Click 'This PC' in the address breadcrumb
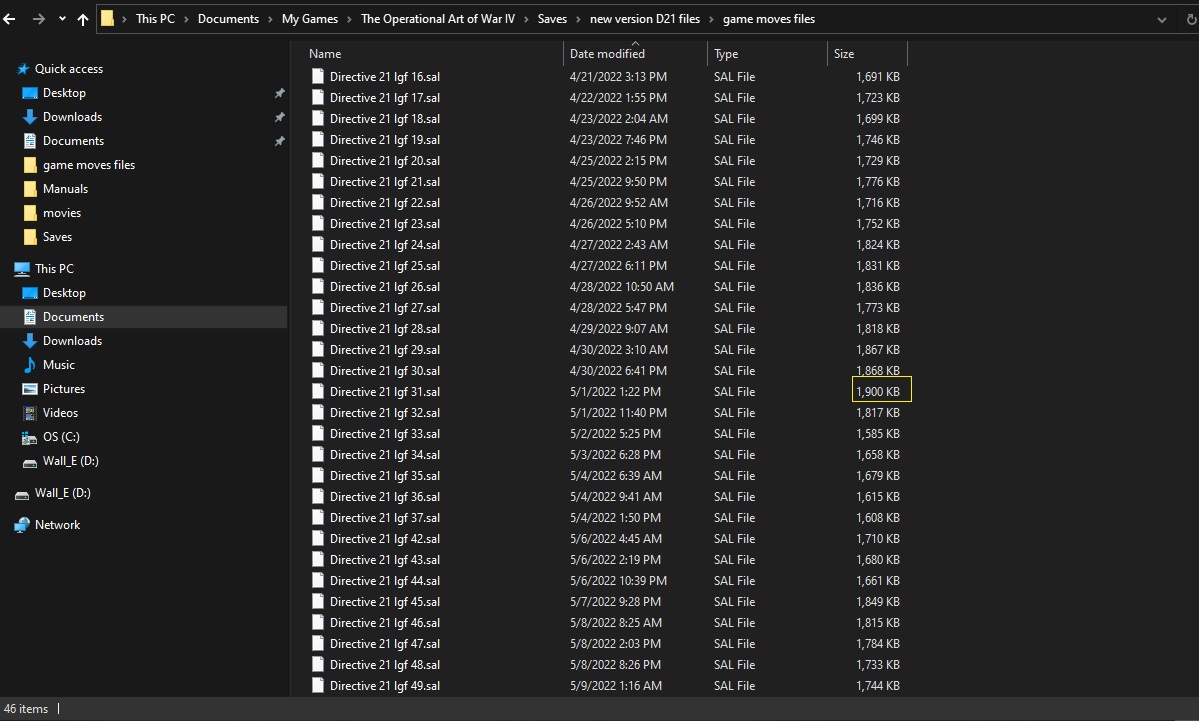The height and width of the screenshot is (721, 1199). point(155,18)
